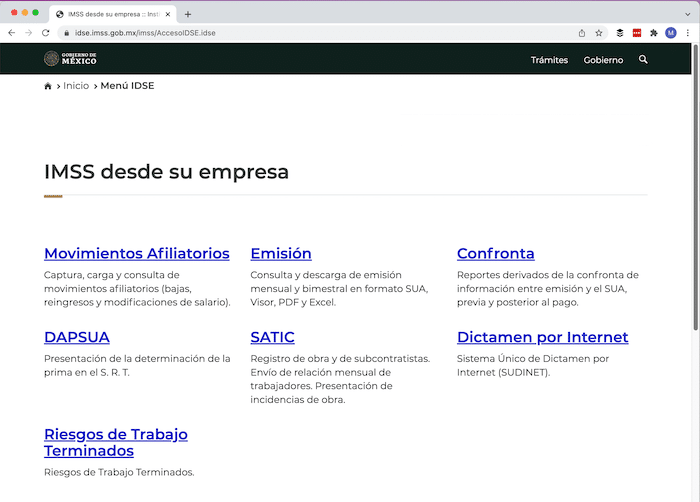Open the Dictamen por Internet link
This screenshot has width=700, height=502.
click(542, 337)
